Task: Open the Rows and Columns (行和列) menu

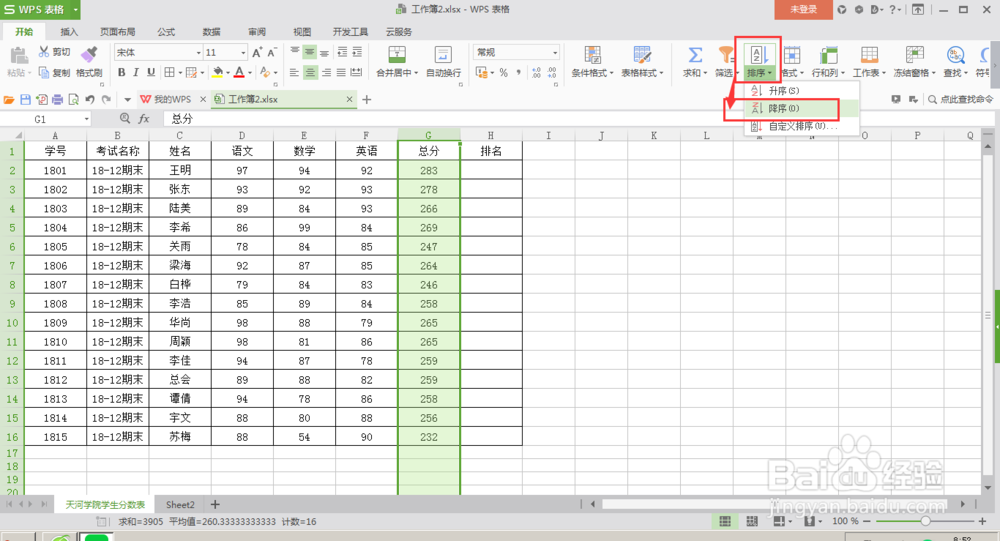Action: coord(828,61)
